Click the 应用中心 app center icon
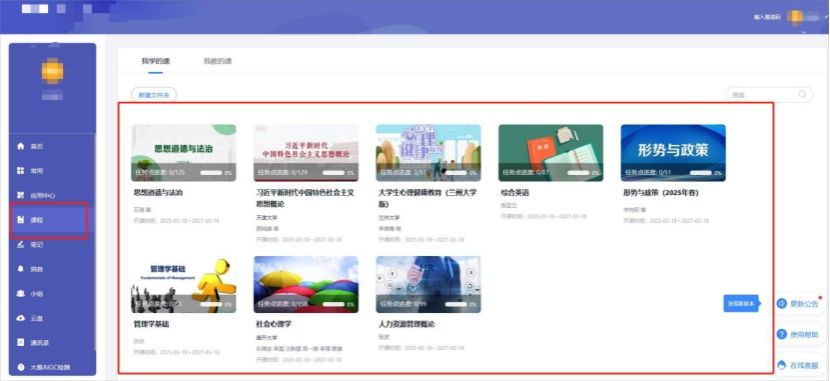 (21, 195)
